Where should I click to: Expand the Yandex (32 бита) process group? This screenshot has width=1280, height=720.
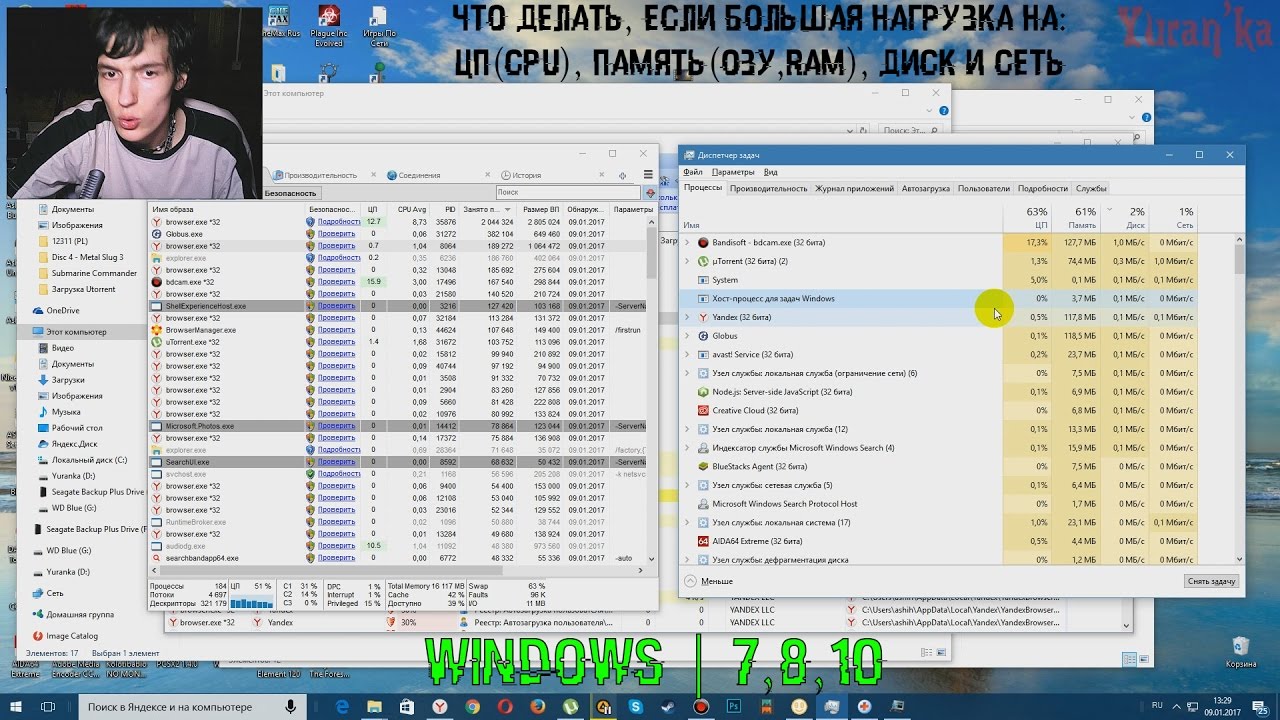click(x=686, y=317)
